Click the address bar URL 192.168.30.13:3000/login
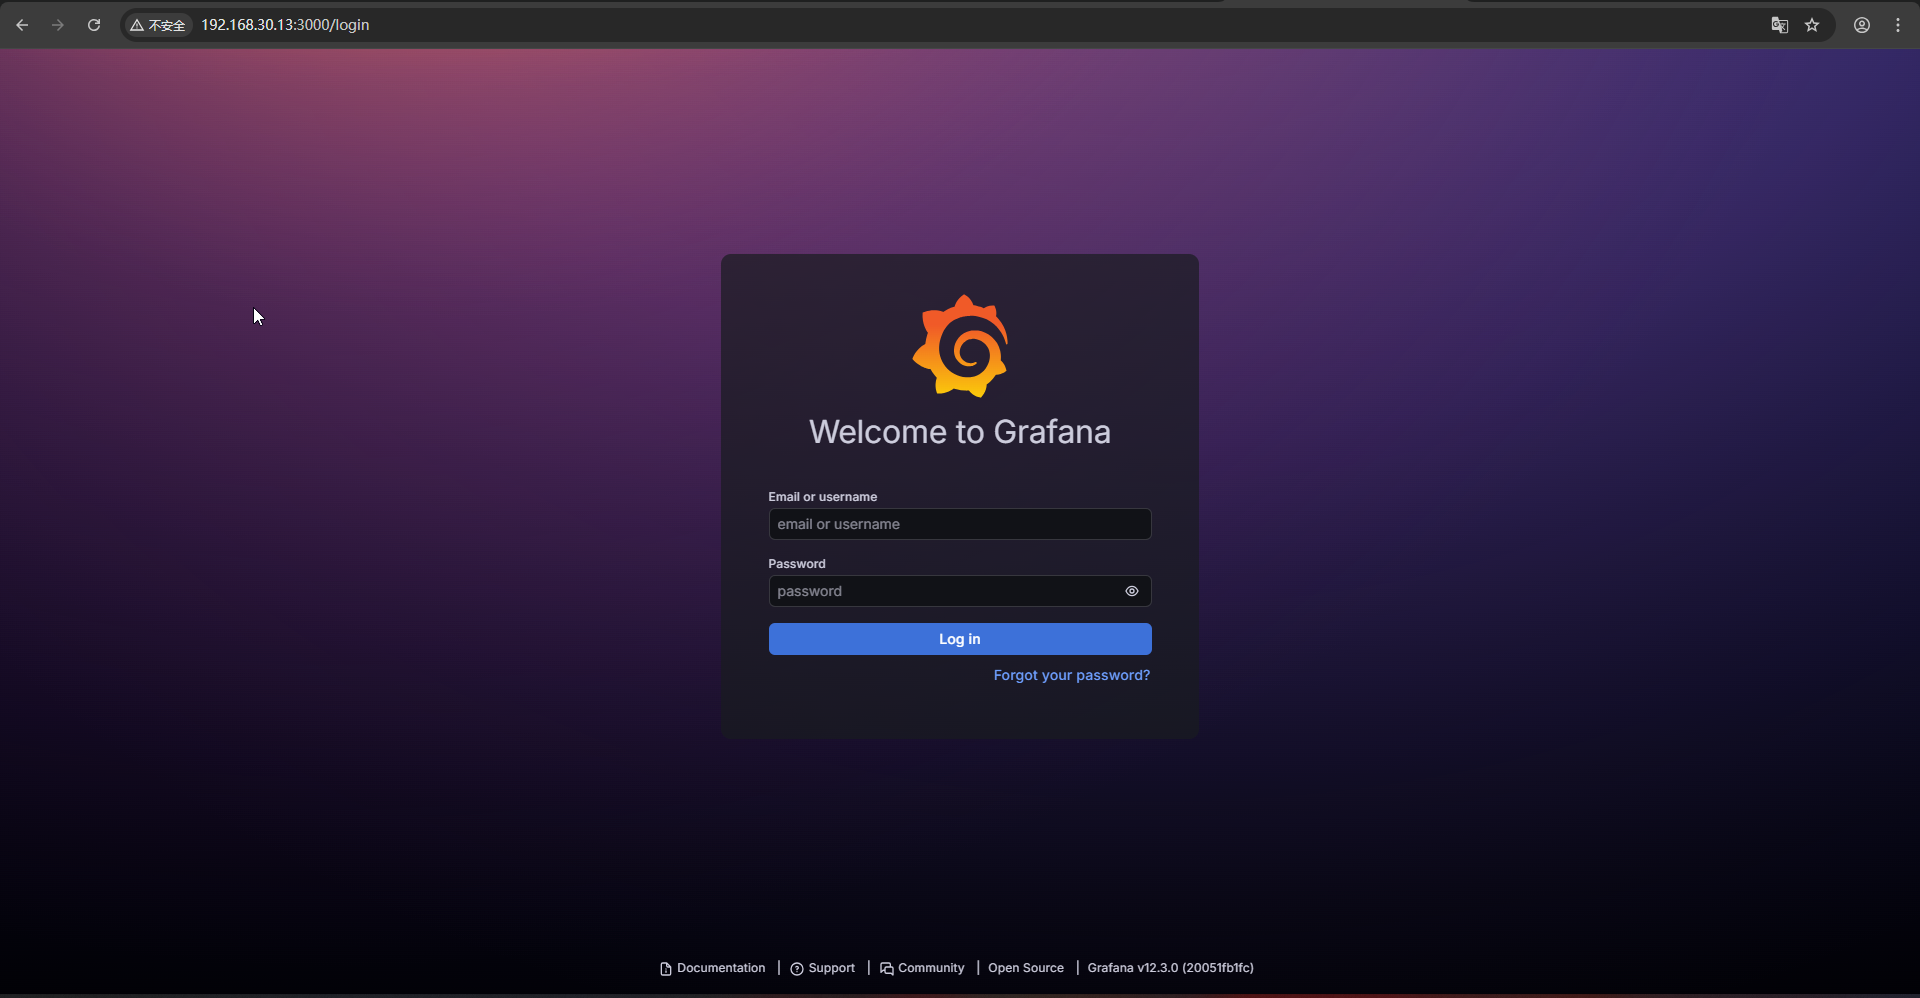 coord(285,25)
